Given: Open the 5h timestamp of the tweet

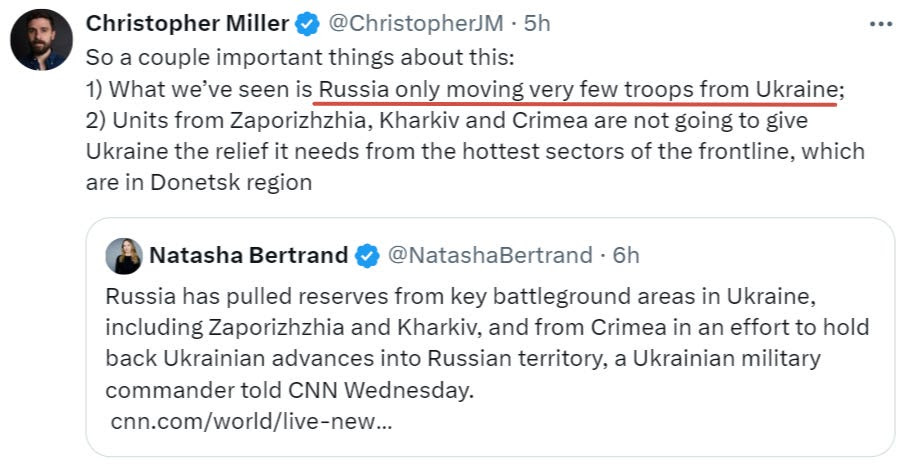Looking at the screenshot, I should pos(537,23).
